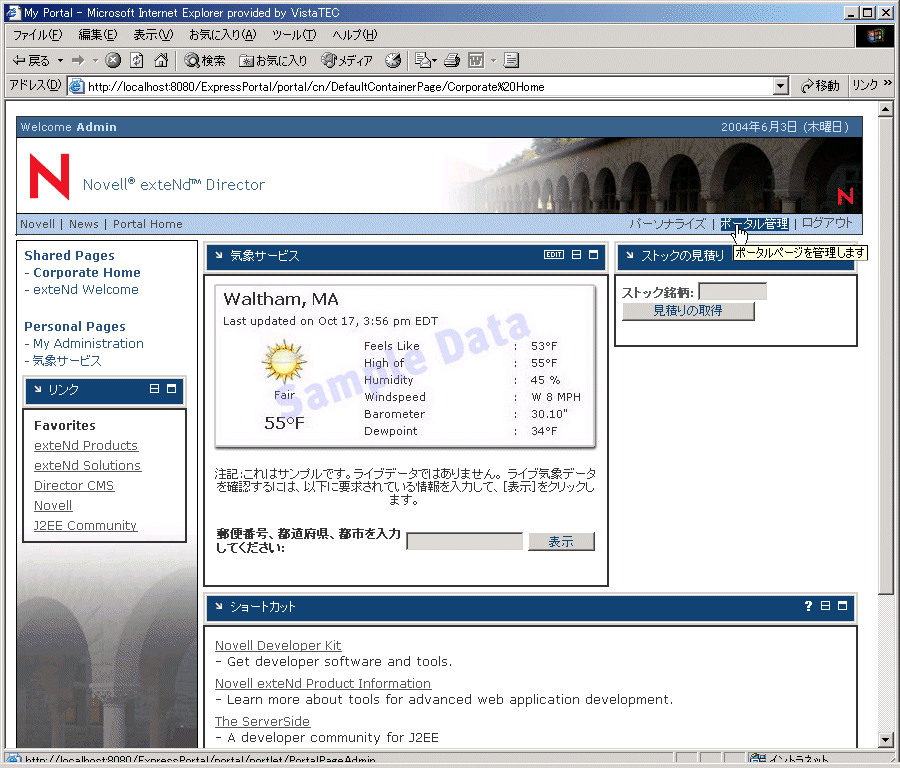This screenshot has width=900, height=768.
Task: Open The ServerSide link
Action: coord(262,721)
